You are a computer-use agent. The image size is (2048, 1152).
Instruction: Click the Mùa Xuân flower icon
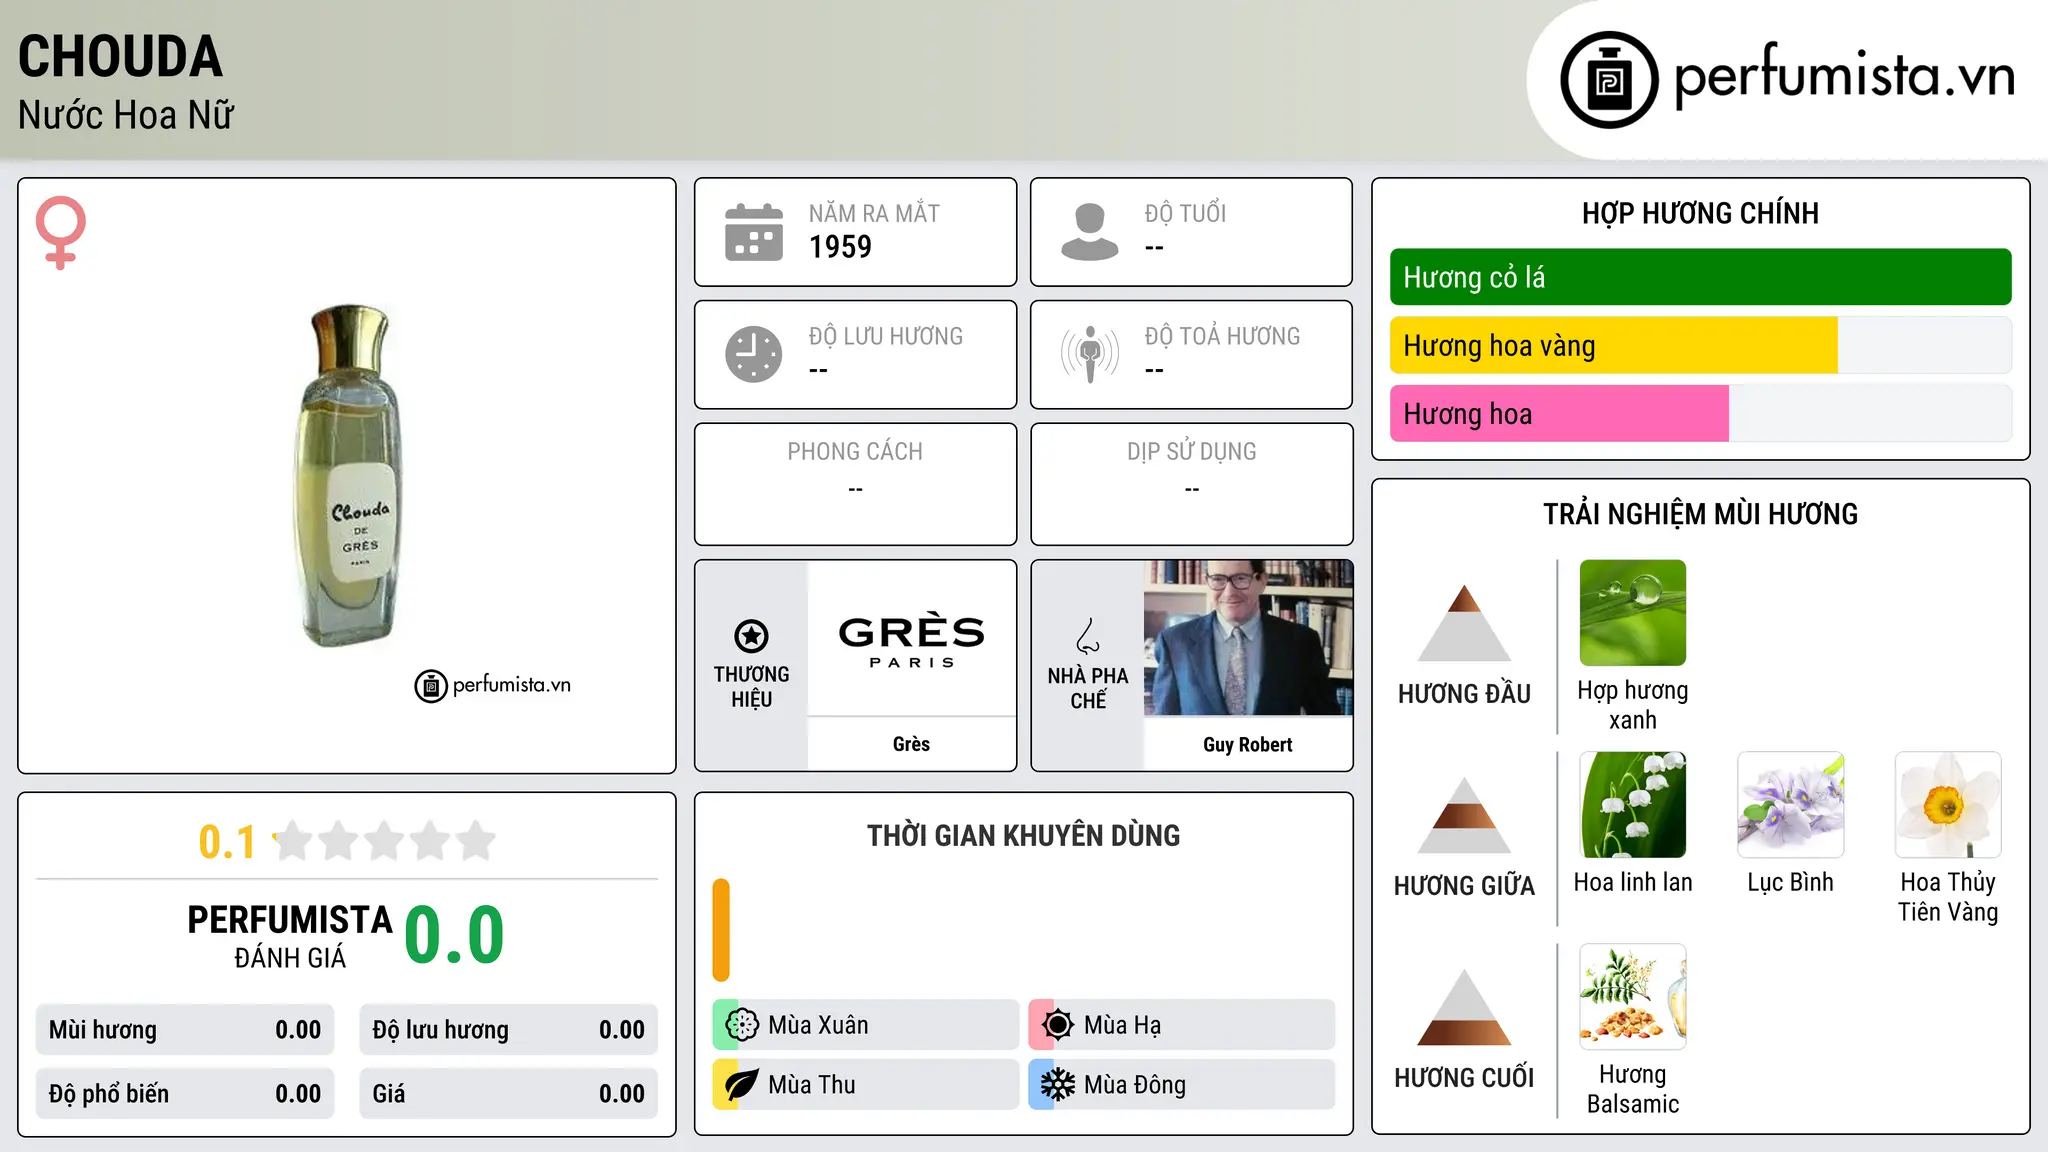pyautogui.click(x=742, y=1025)
